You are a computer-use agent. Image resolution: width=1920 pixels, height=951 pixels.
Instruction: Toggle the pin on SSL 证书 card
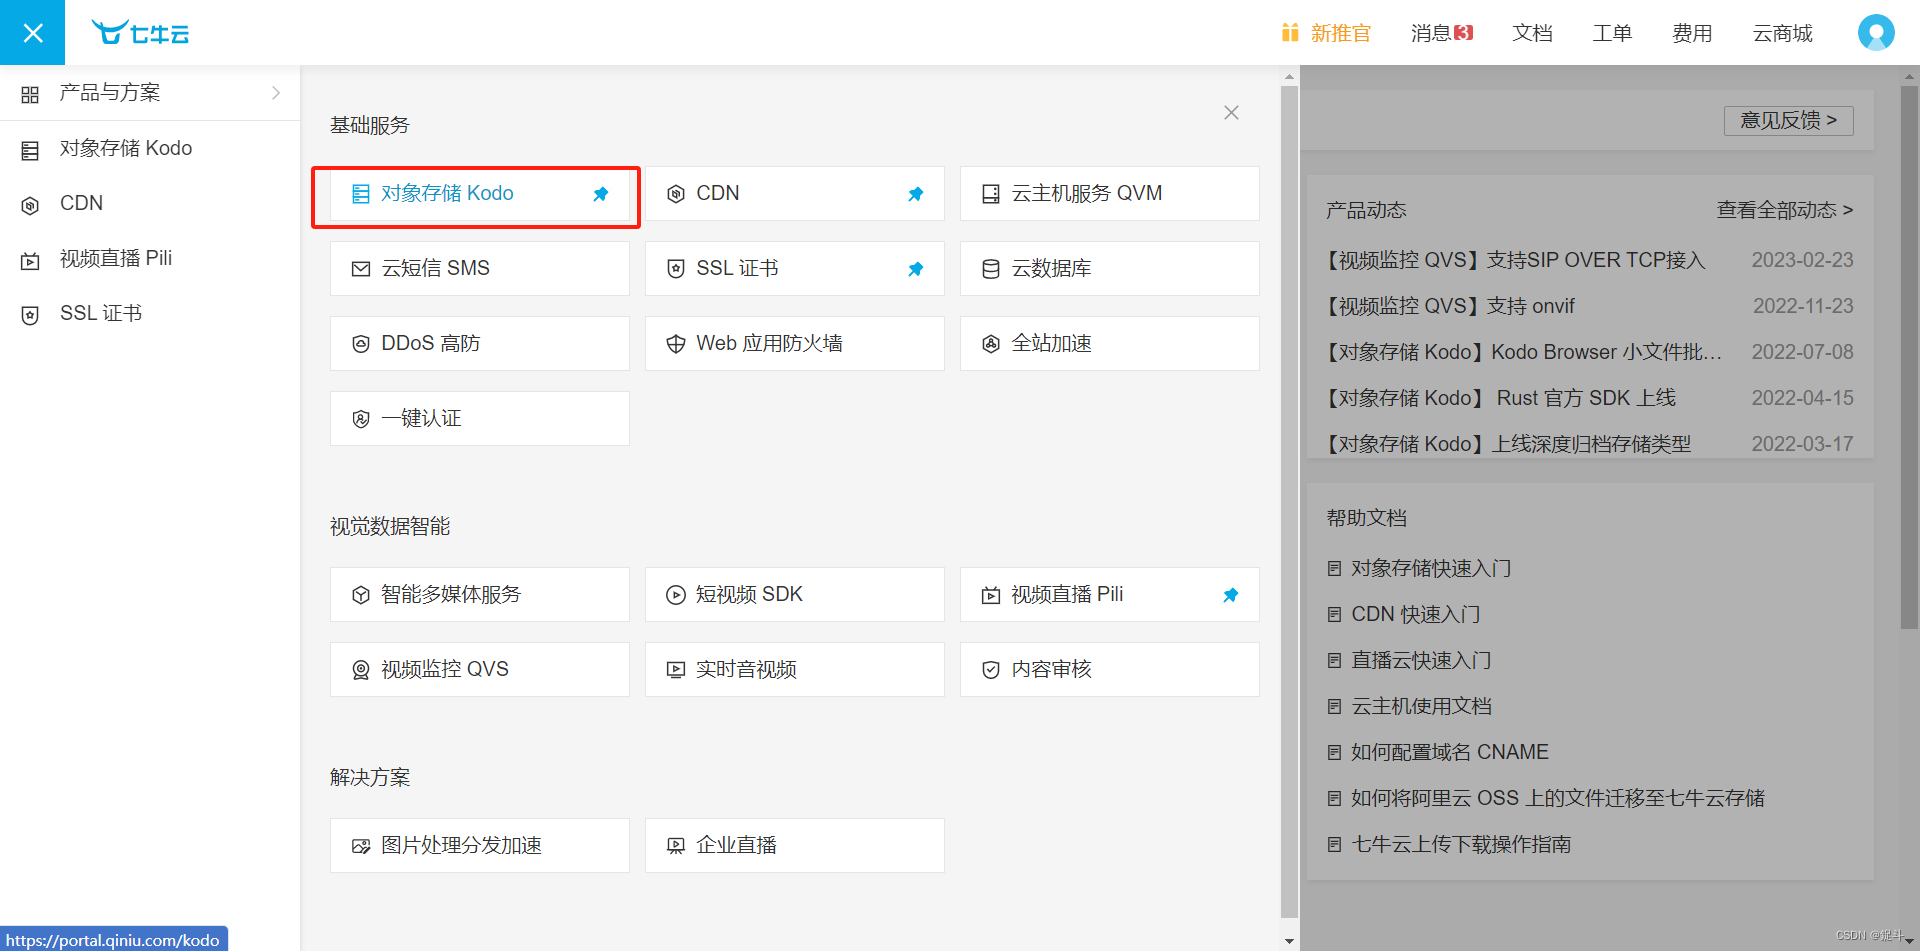[x=915, y=269]
